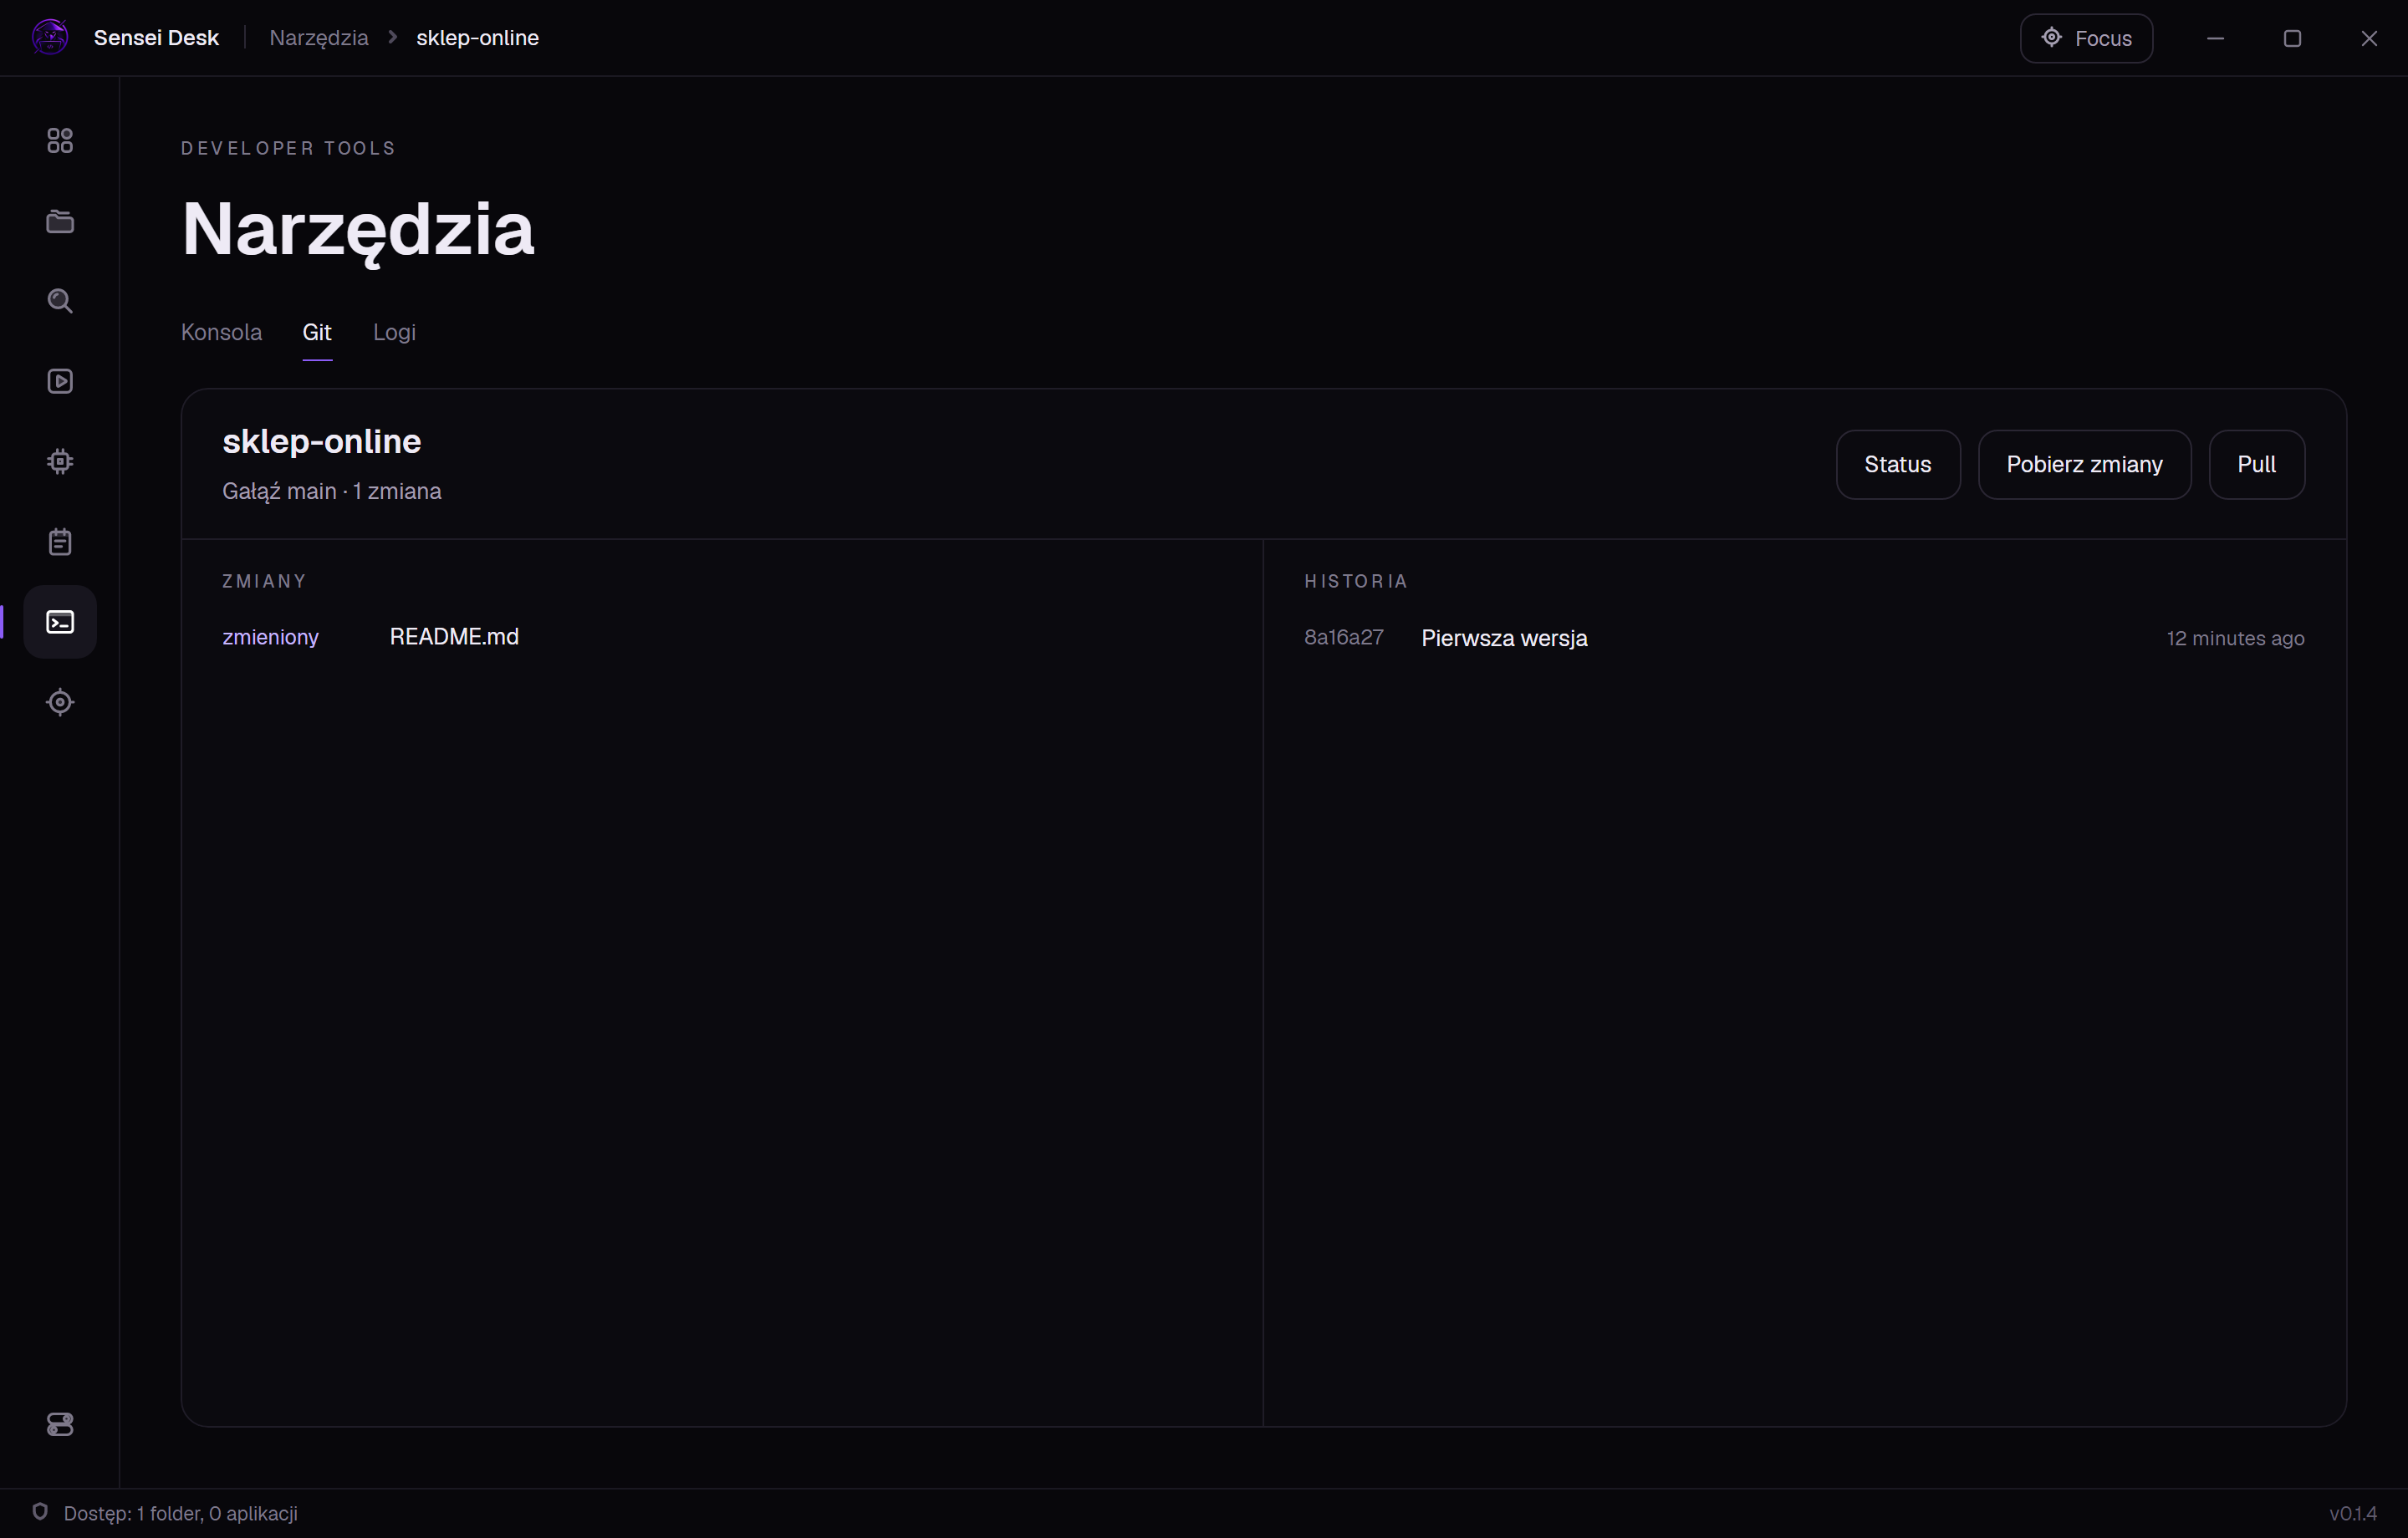2408x1538 pixels.
Task: Open the clipboard tasks icon in sidebar
Action: tap(60, 542)
